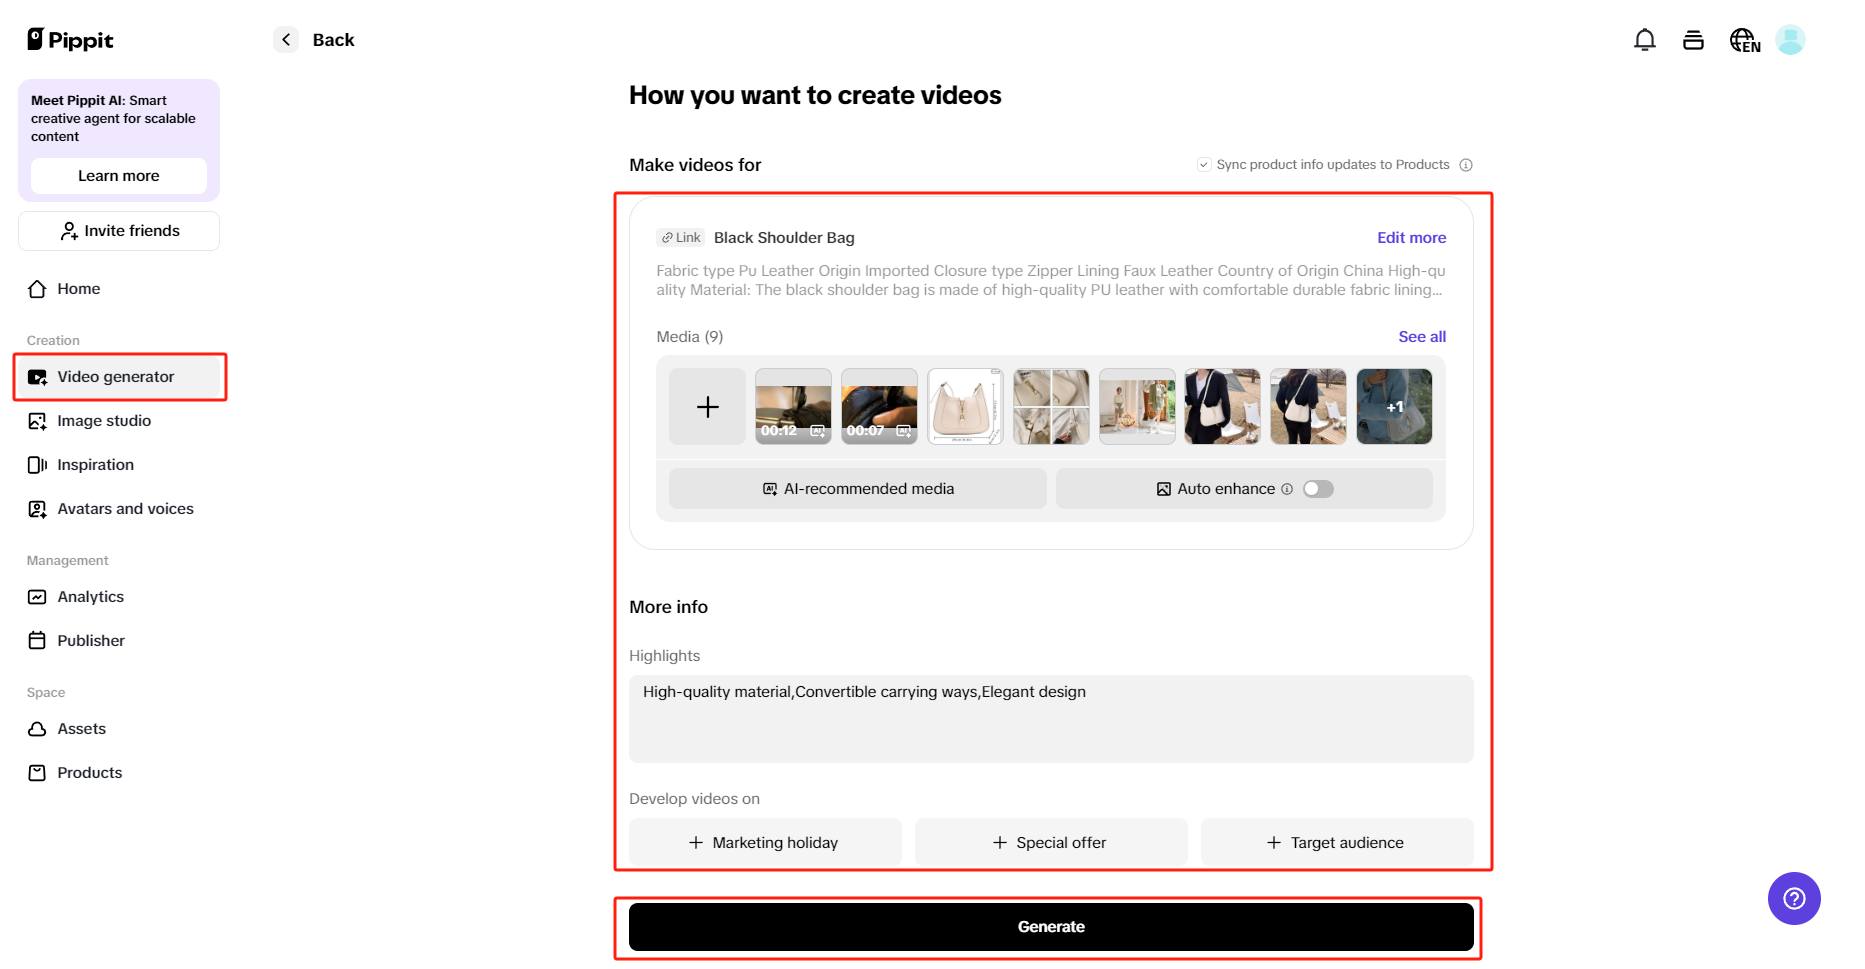This screenshot has width=1865, height=969.
Task: Expand Special offer options
Action: [1050, 842]
